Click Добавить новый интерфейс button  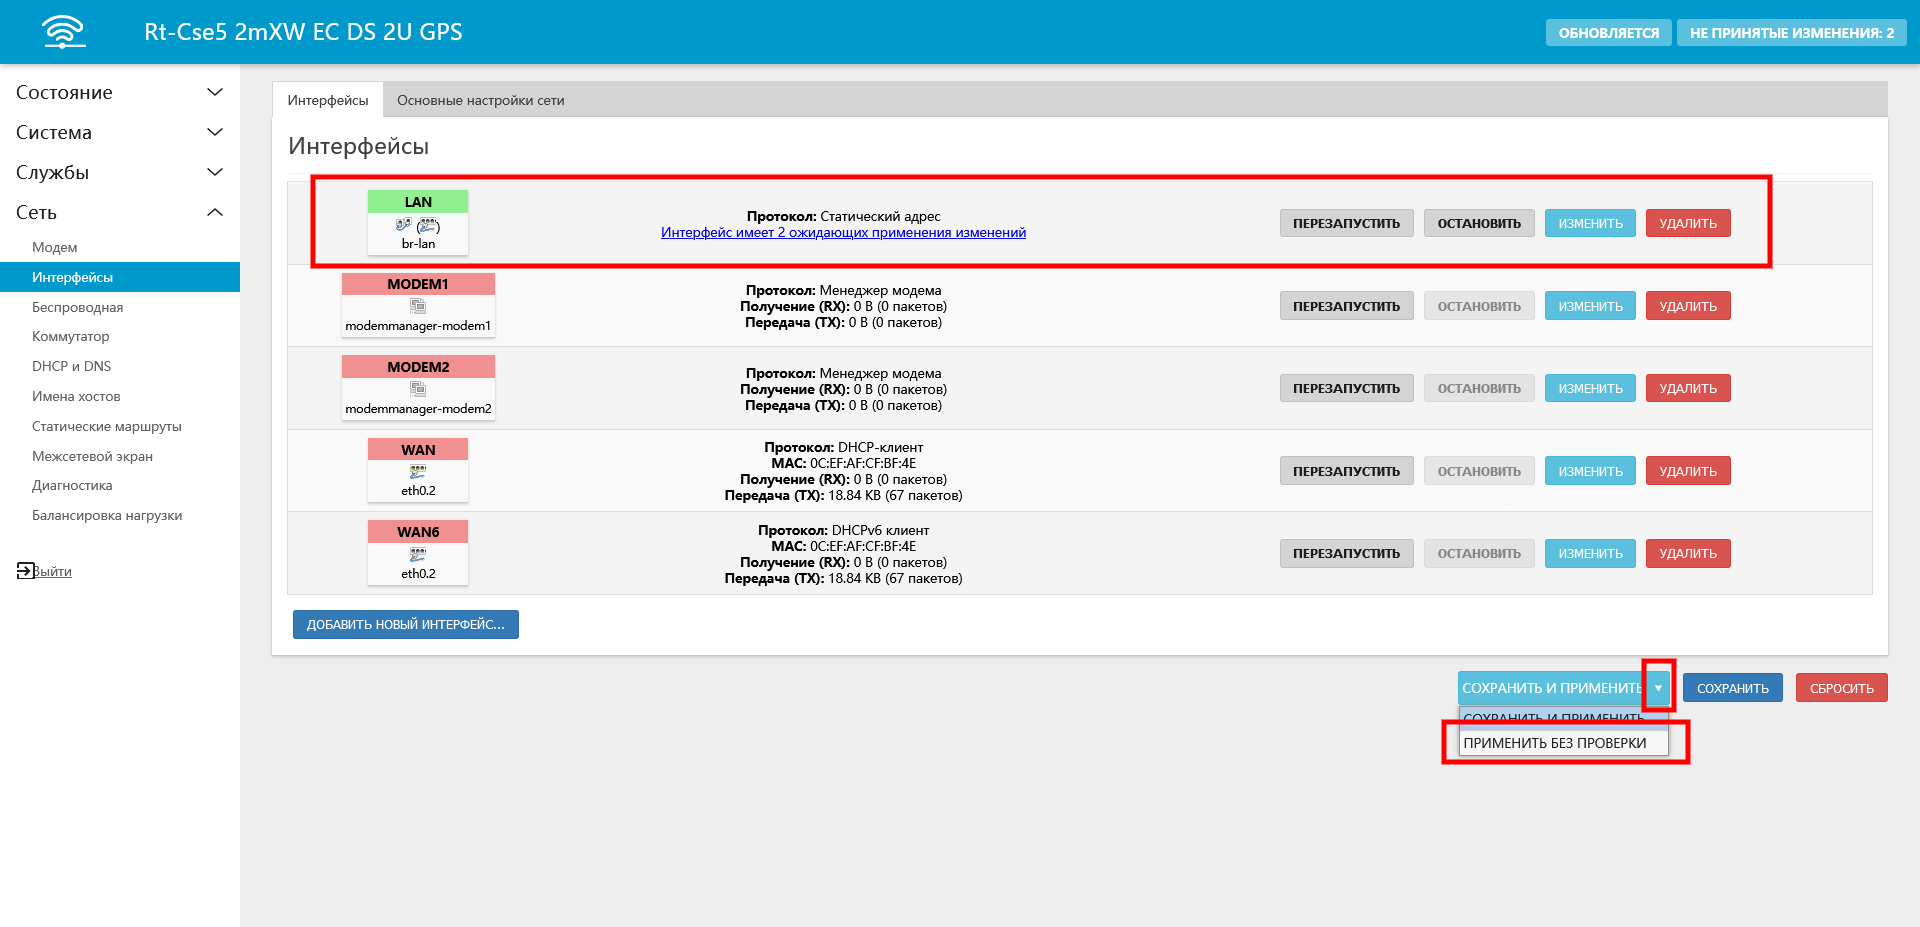coord(405,624)
